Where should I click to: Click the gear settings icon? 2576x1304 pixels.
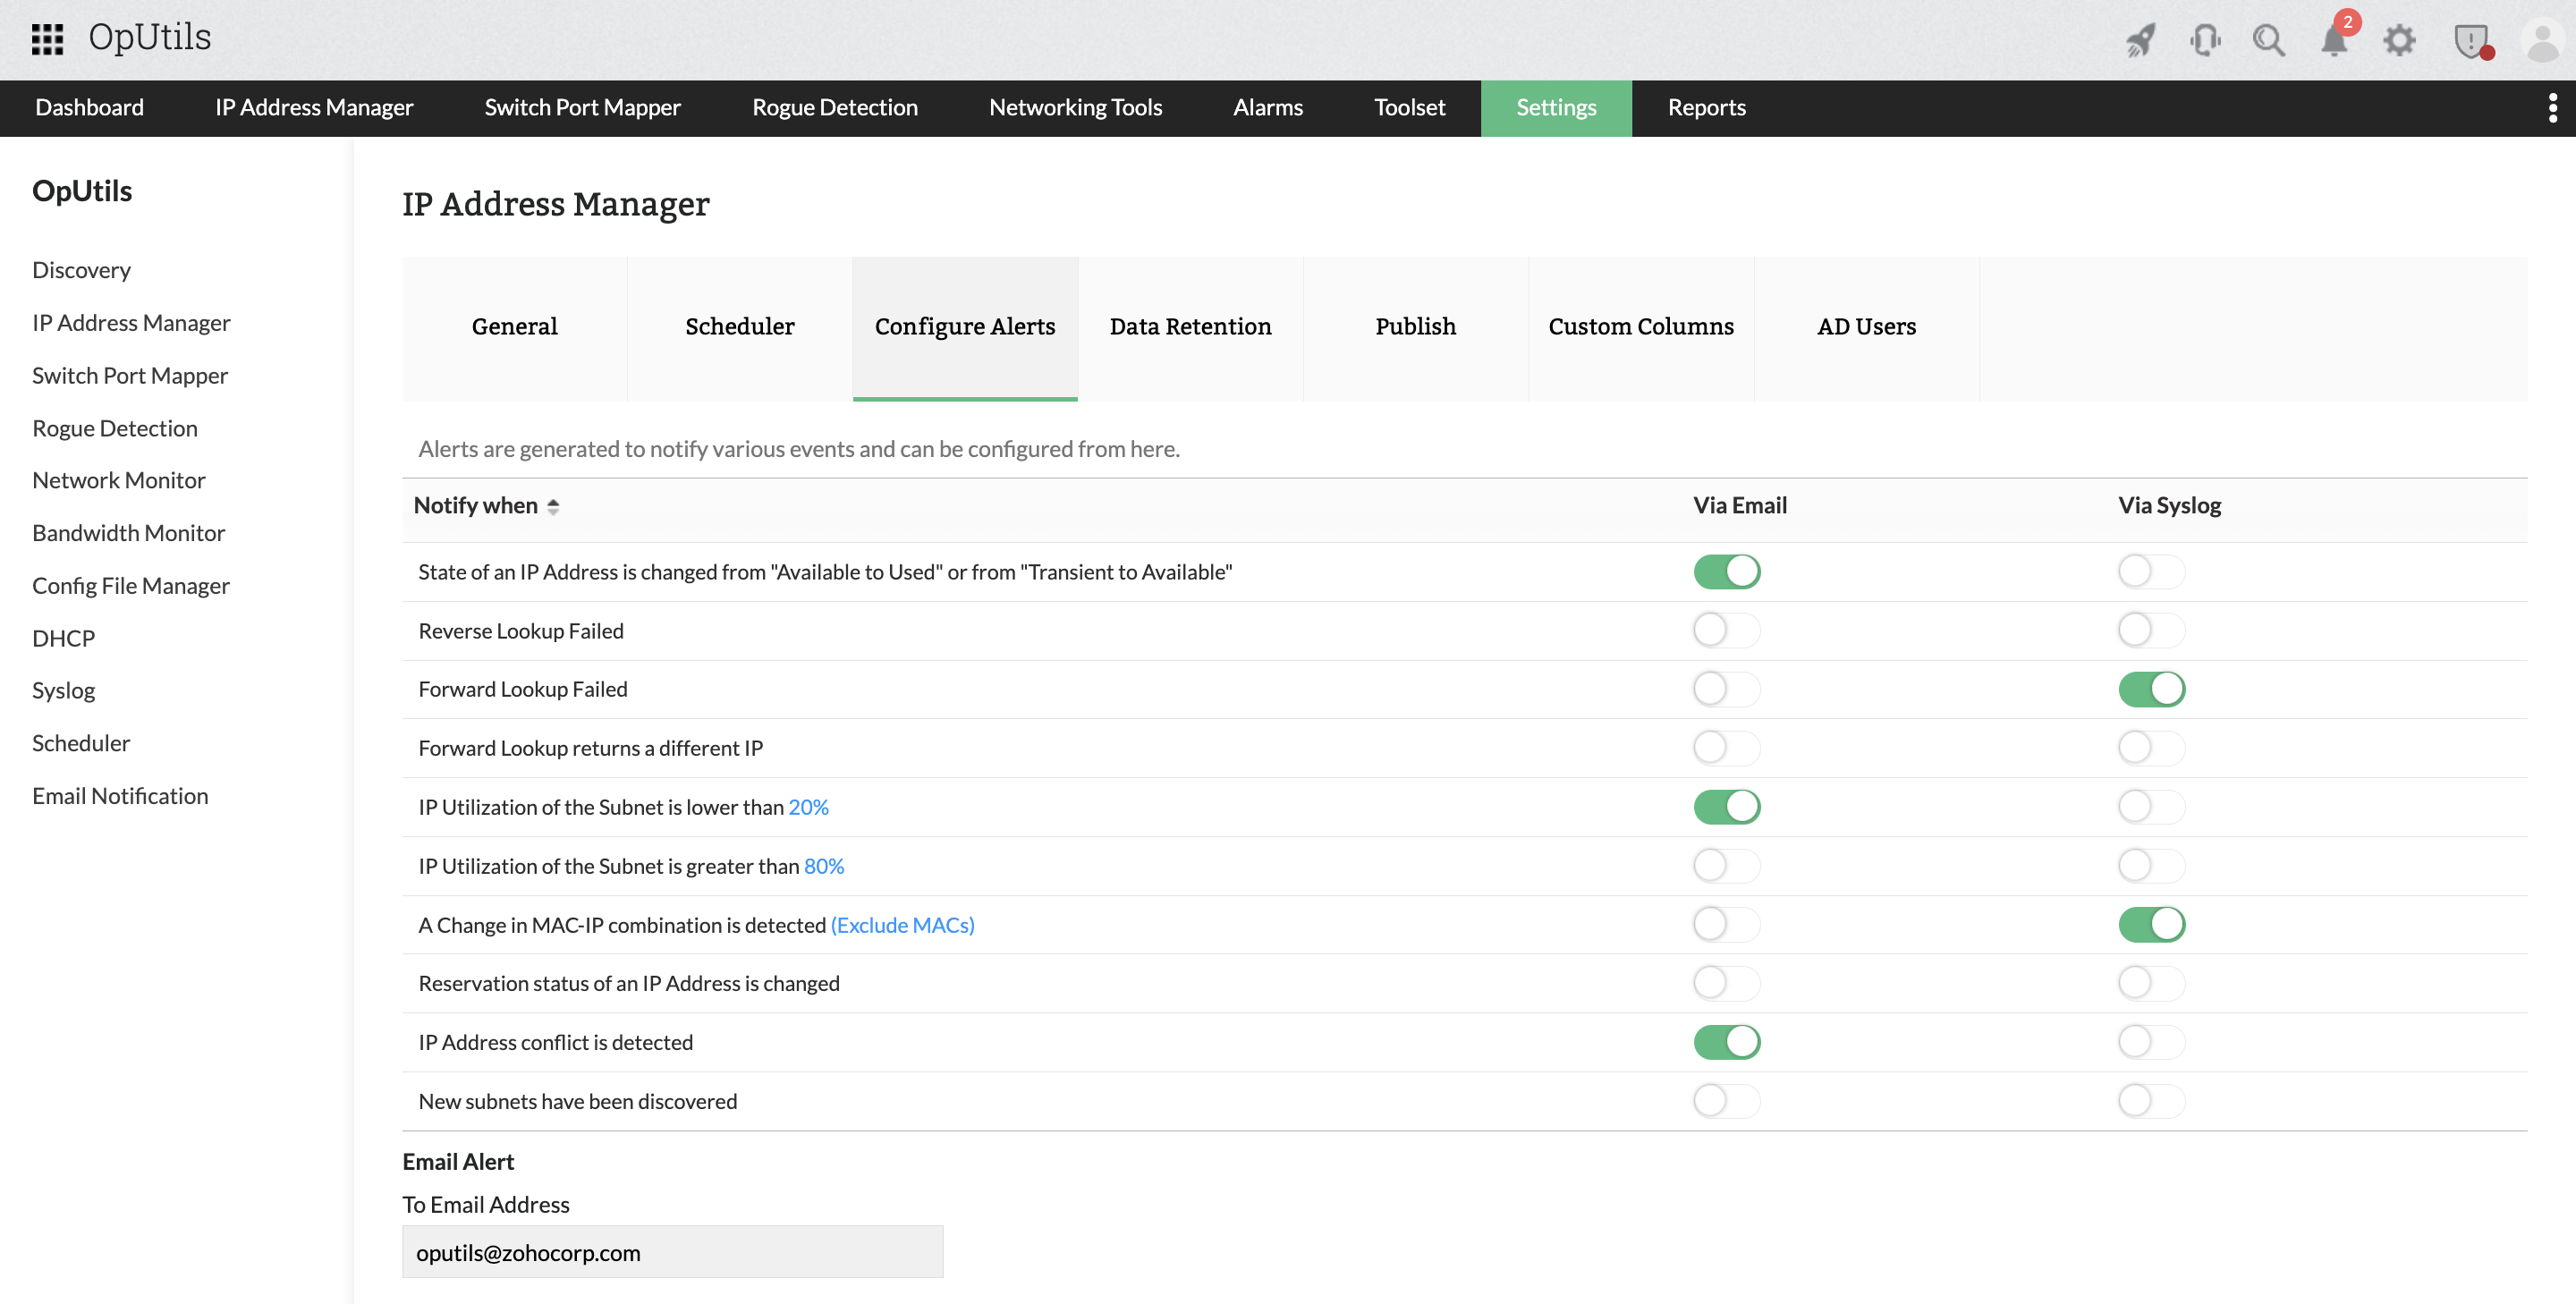click(2399, 40)
